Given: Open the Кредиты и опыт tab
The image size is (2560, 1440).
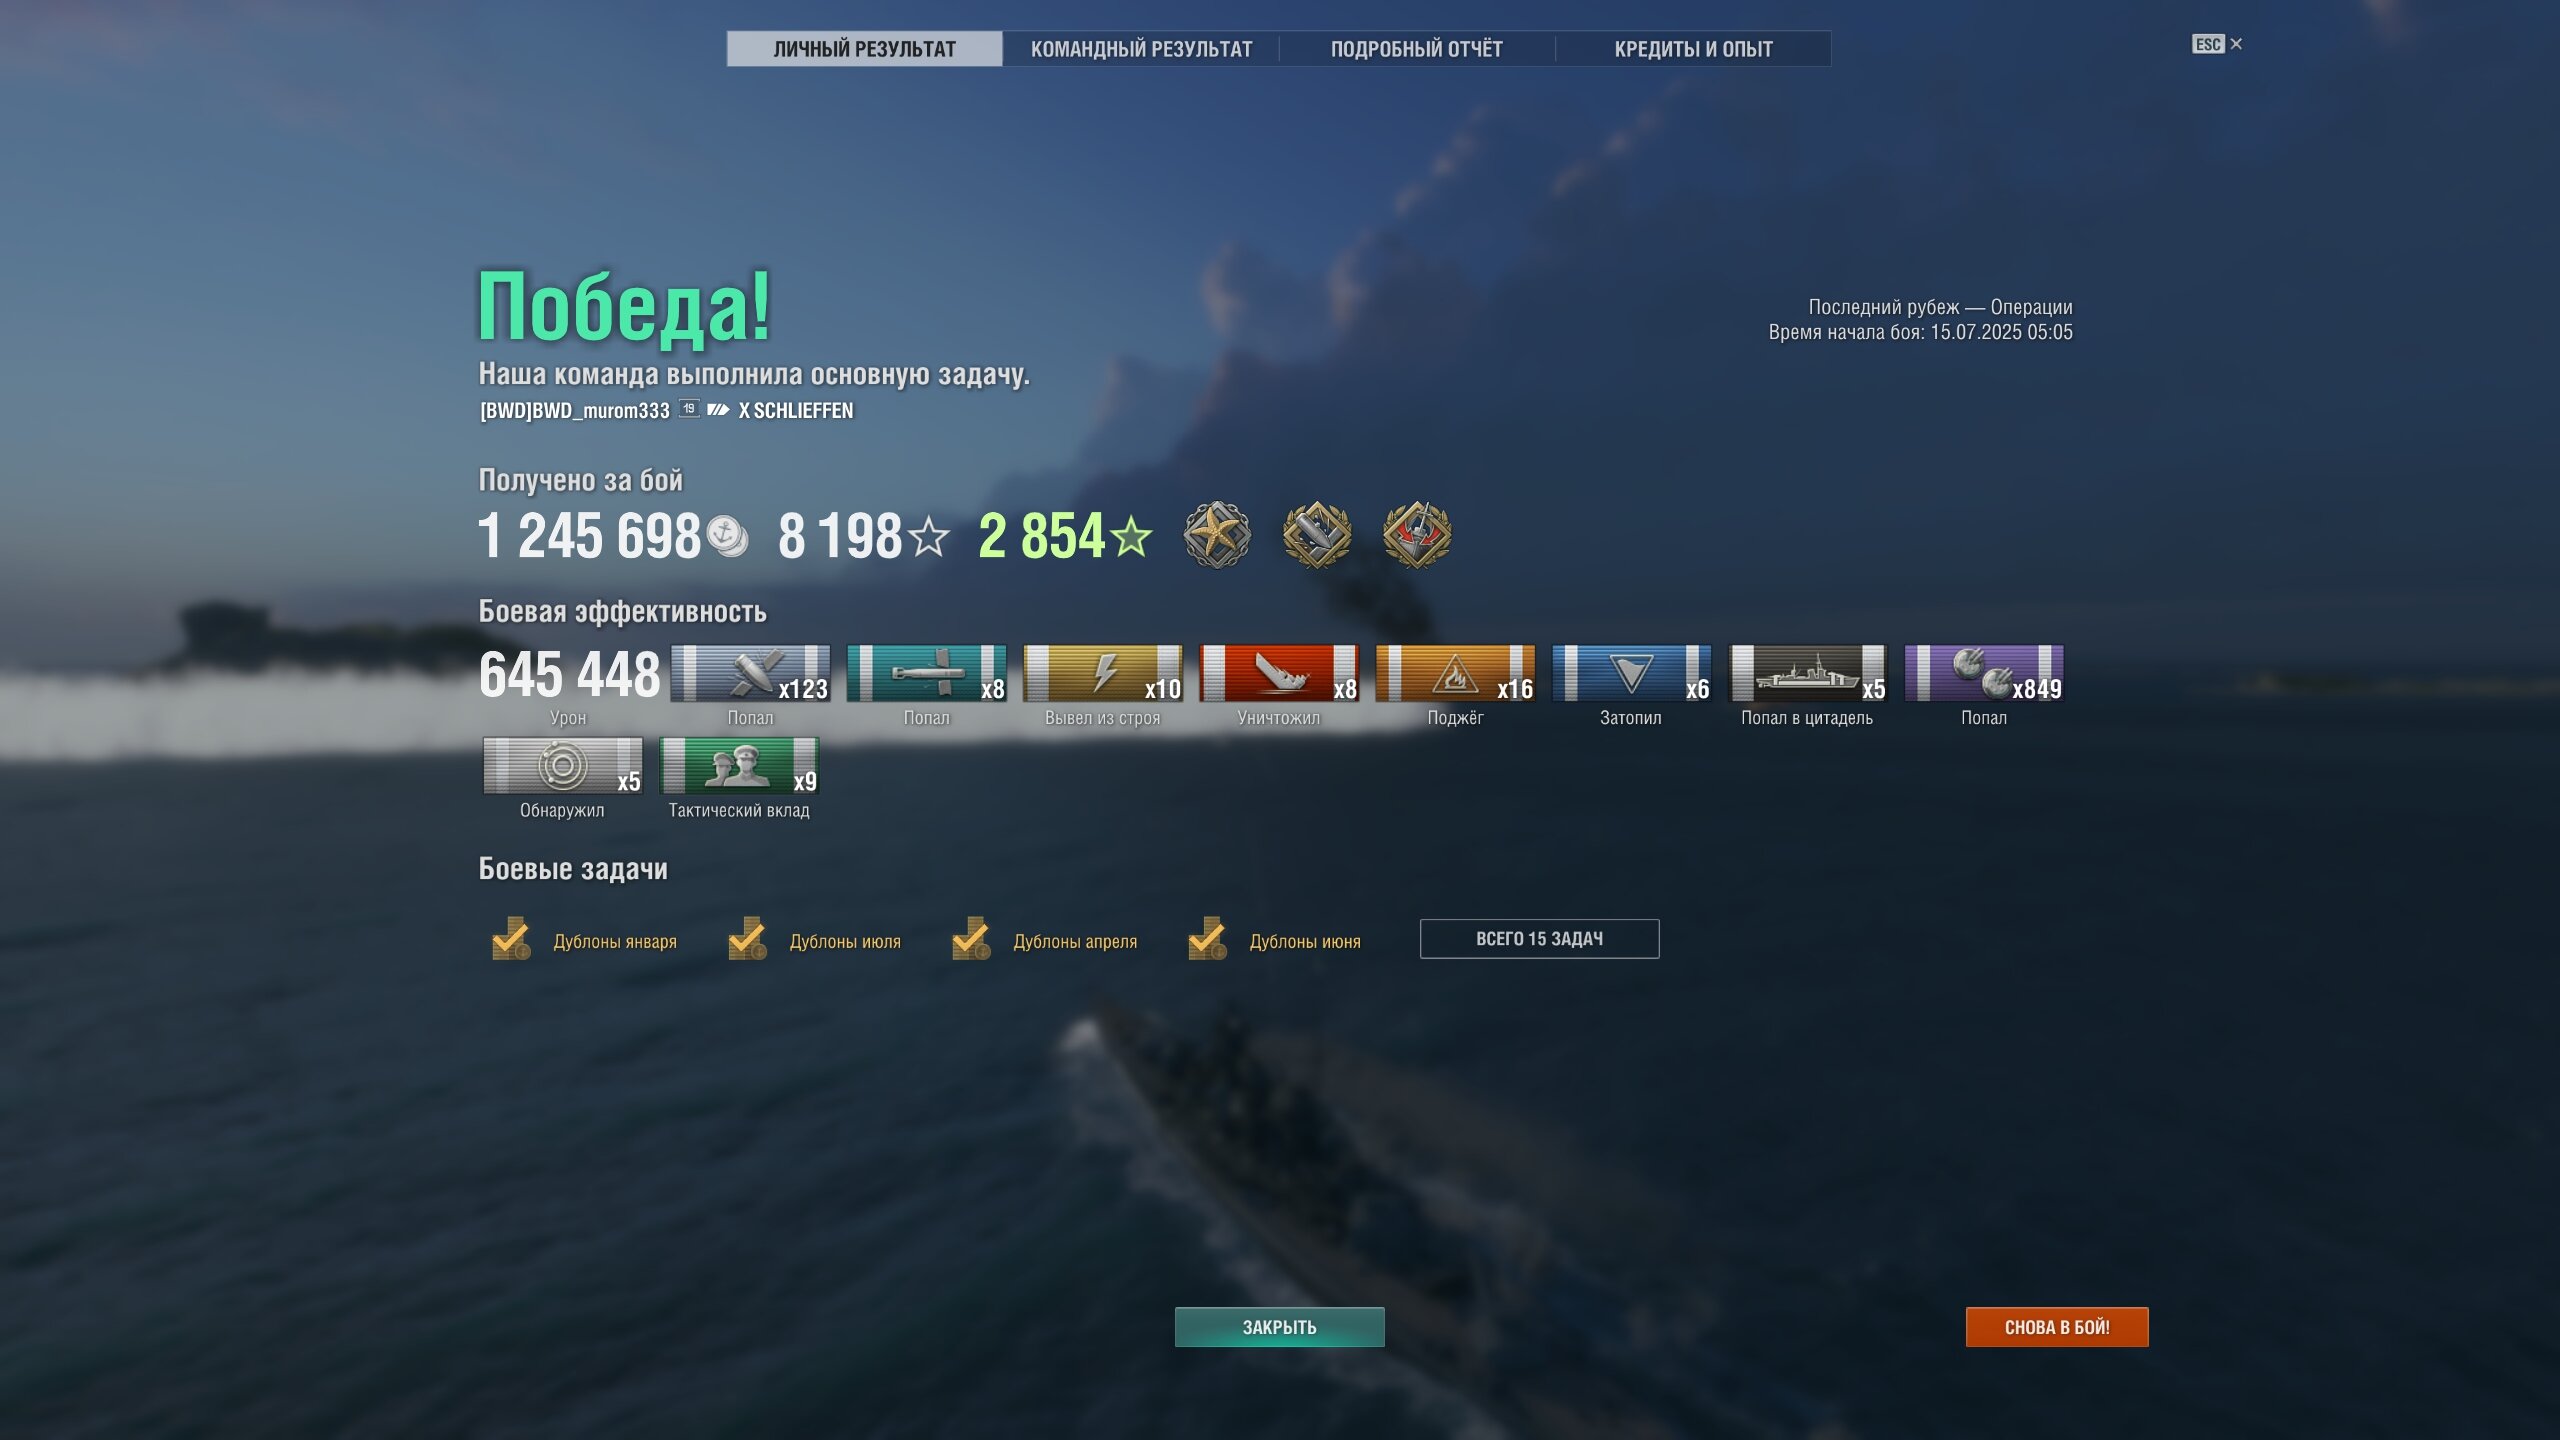Looking at the screenshot, I should point(1693,49).
